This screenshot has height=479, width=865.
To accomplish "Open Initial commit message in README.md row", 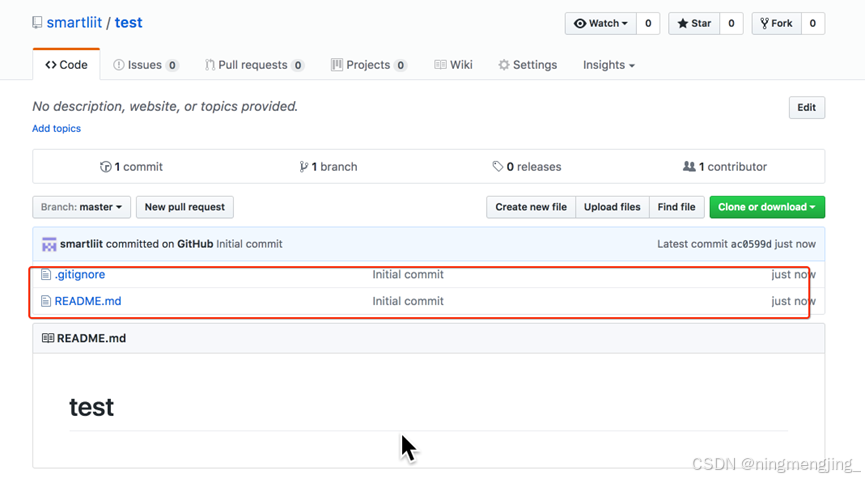I will click(x=408, y=301).
